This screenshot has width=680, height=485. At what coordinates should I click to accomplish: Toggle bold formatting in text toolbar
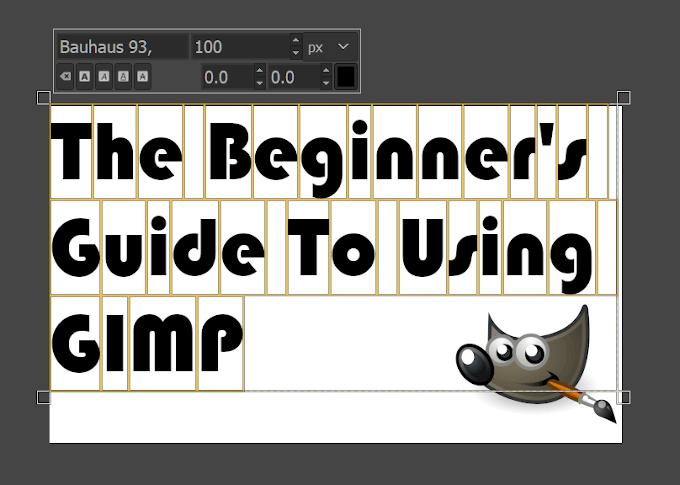tap(85, 76)
